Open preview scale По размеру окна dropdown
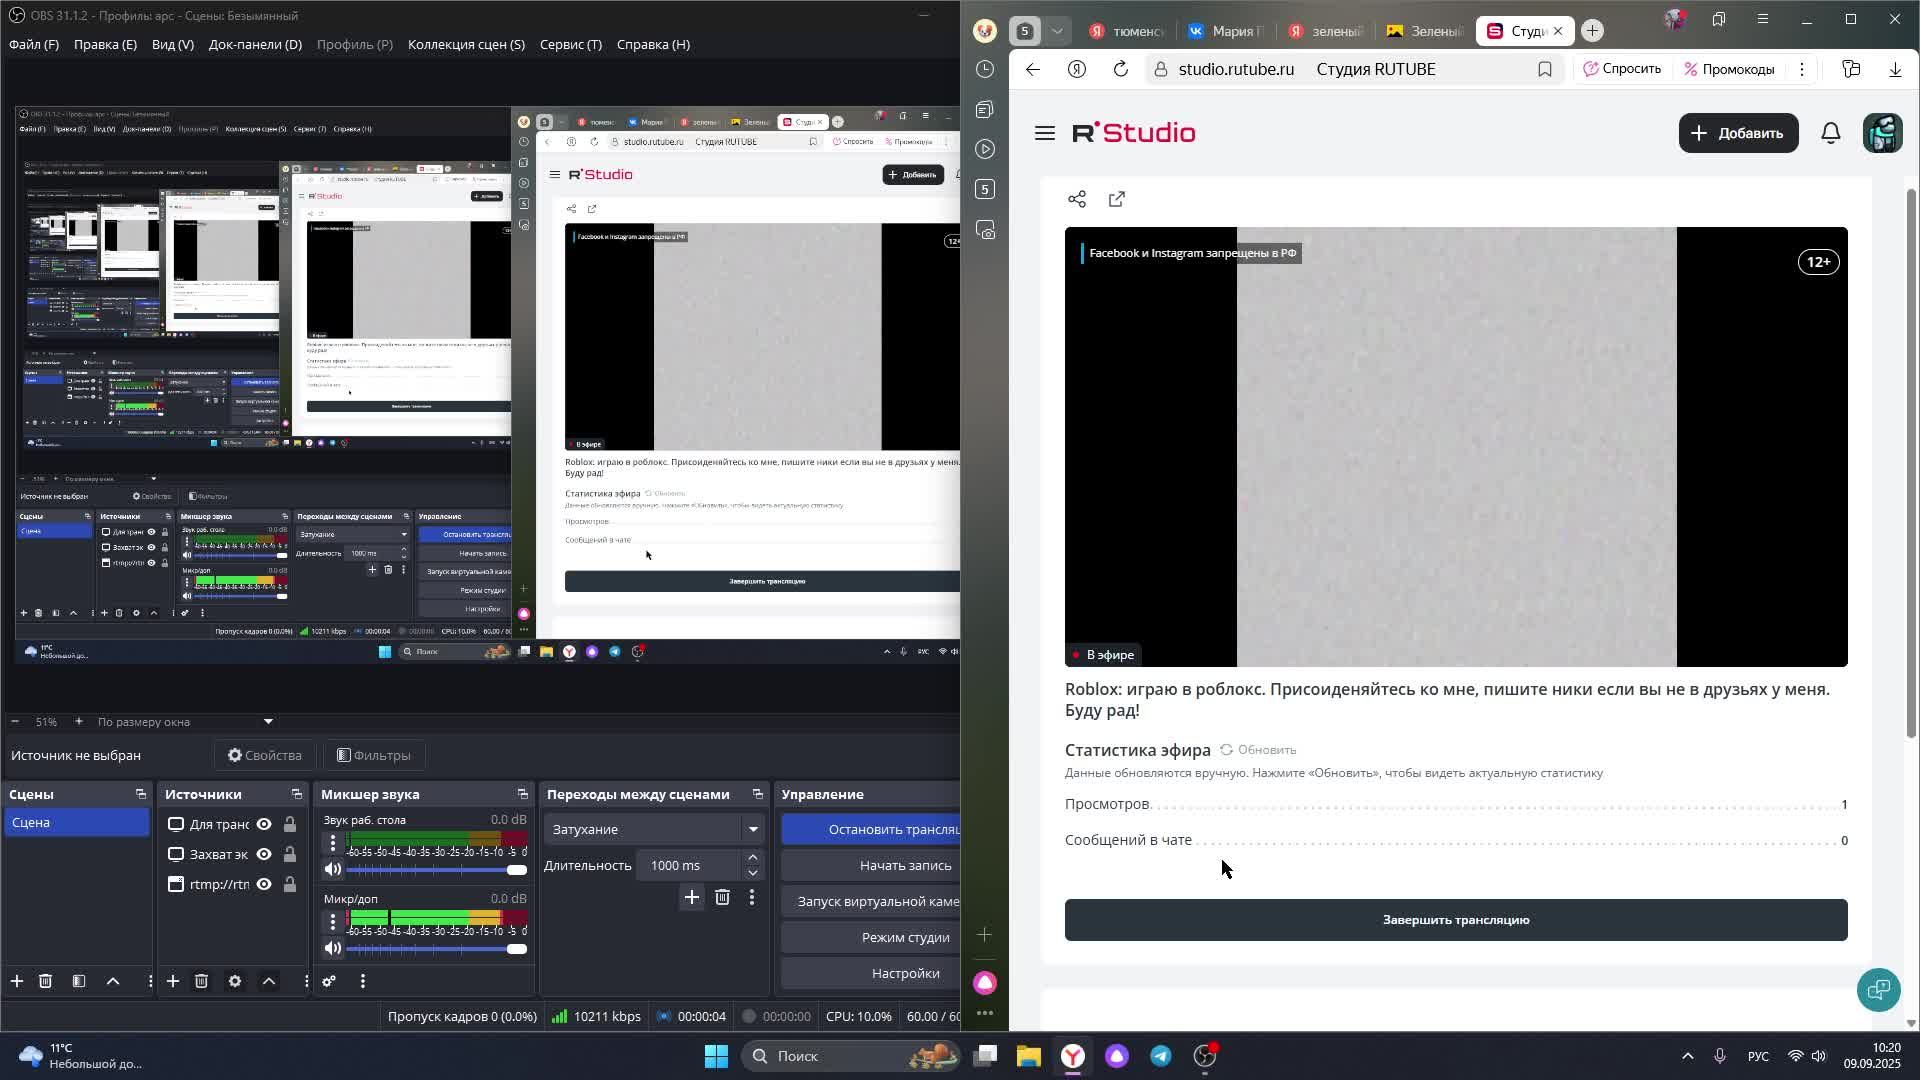The height and width of the screenshot is (1080, 1920). coord(267,722)
